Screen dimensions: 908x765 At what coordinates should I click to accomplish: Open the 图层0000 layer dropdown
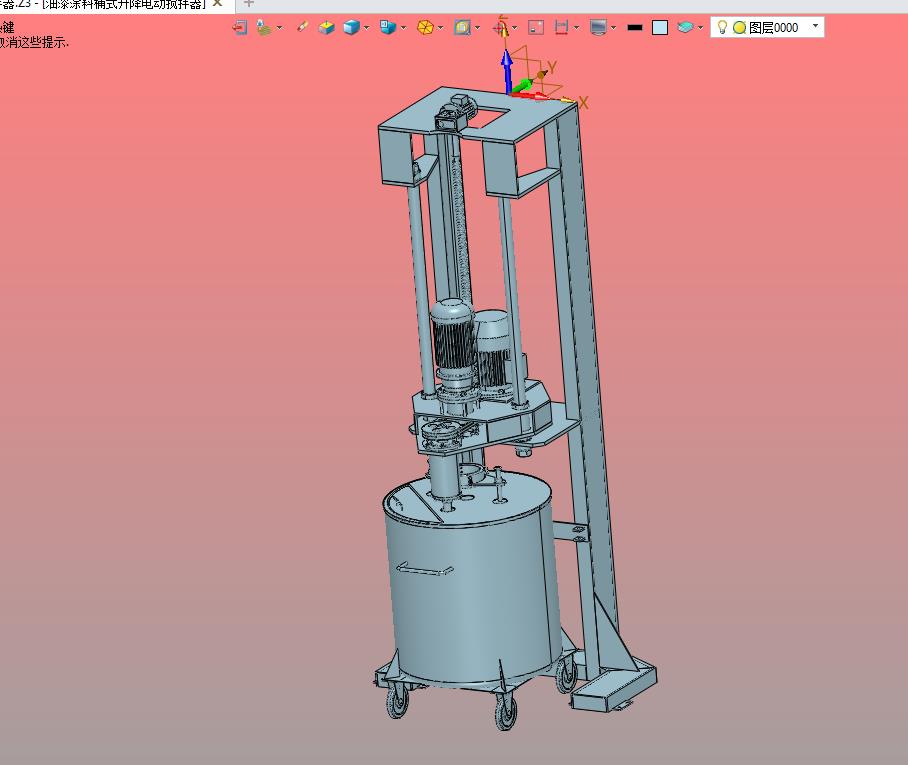(x=815, y=25)
